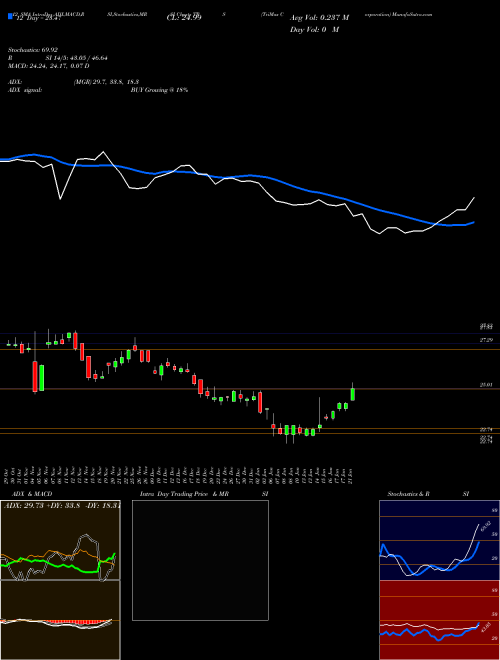
Task: Select the blue Stochastics chart panel
Action: pos(439,540)
